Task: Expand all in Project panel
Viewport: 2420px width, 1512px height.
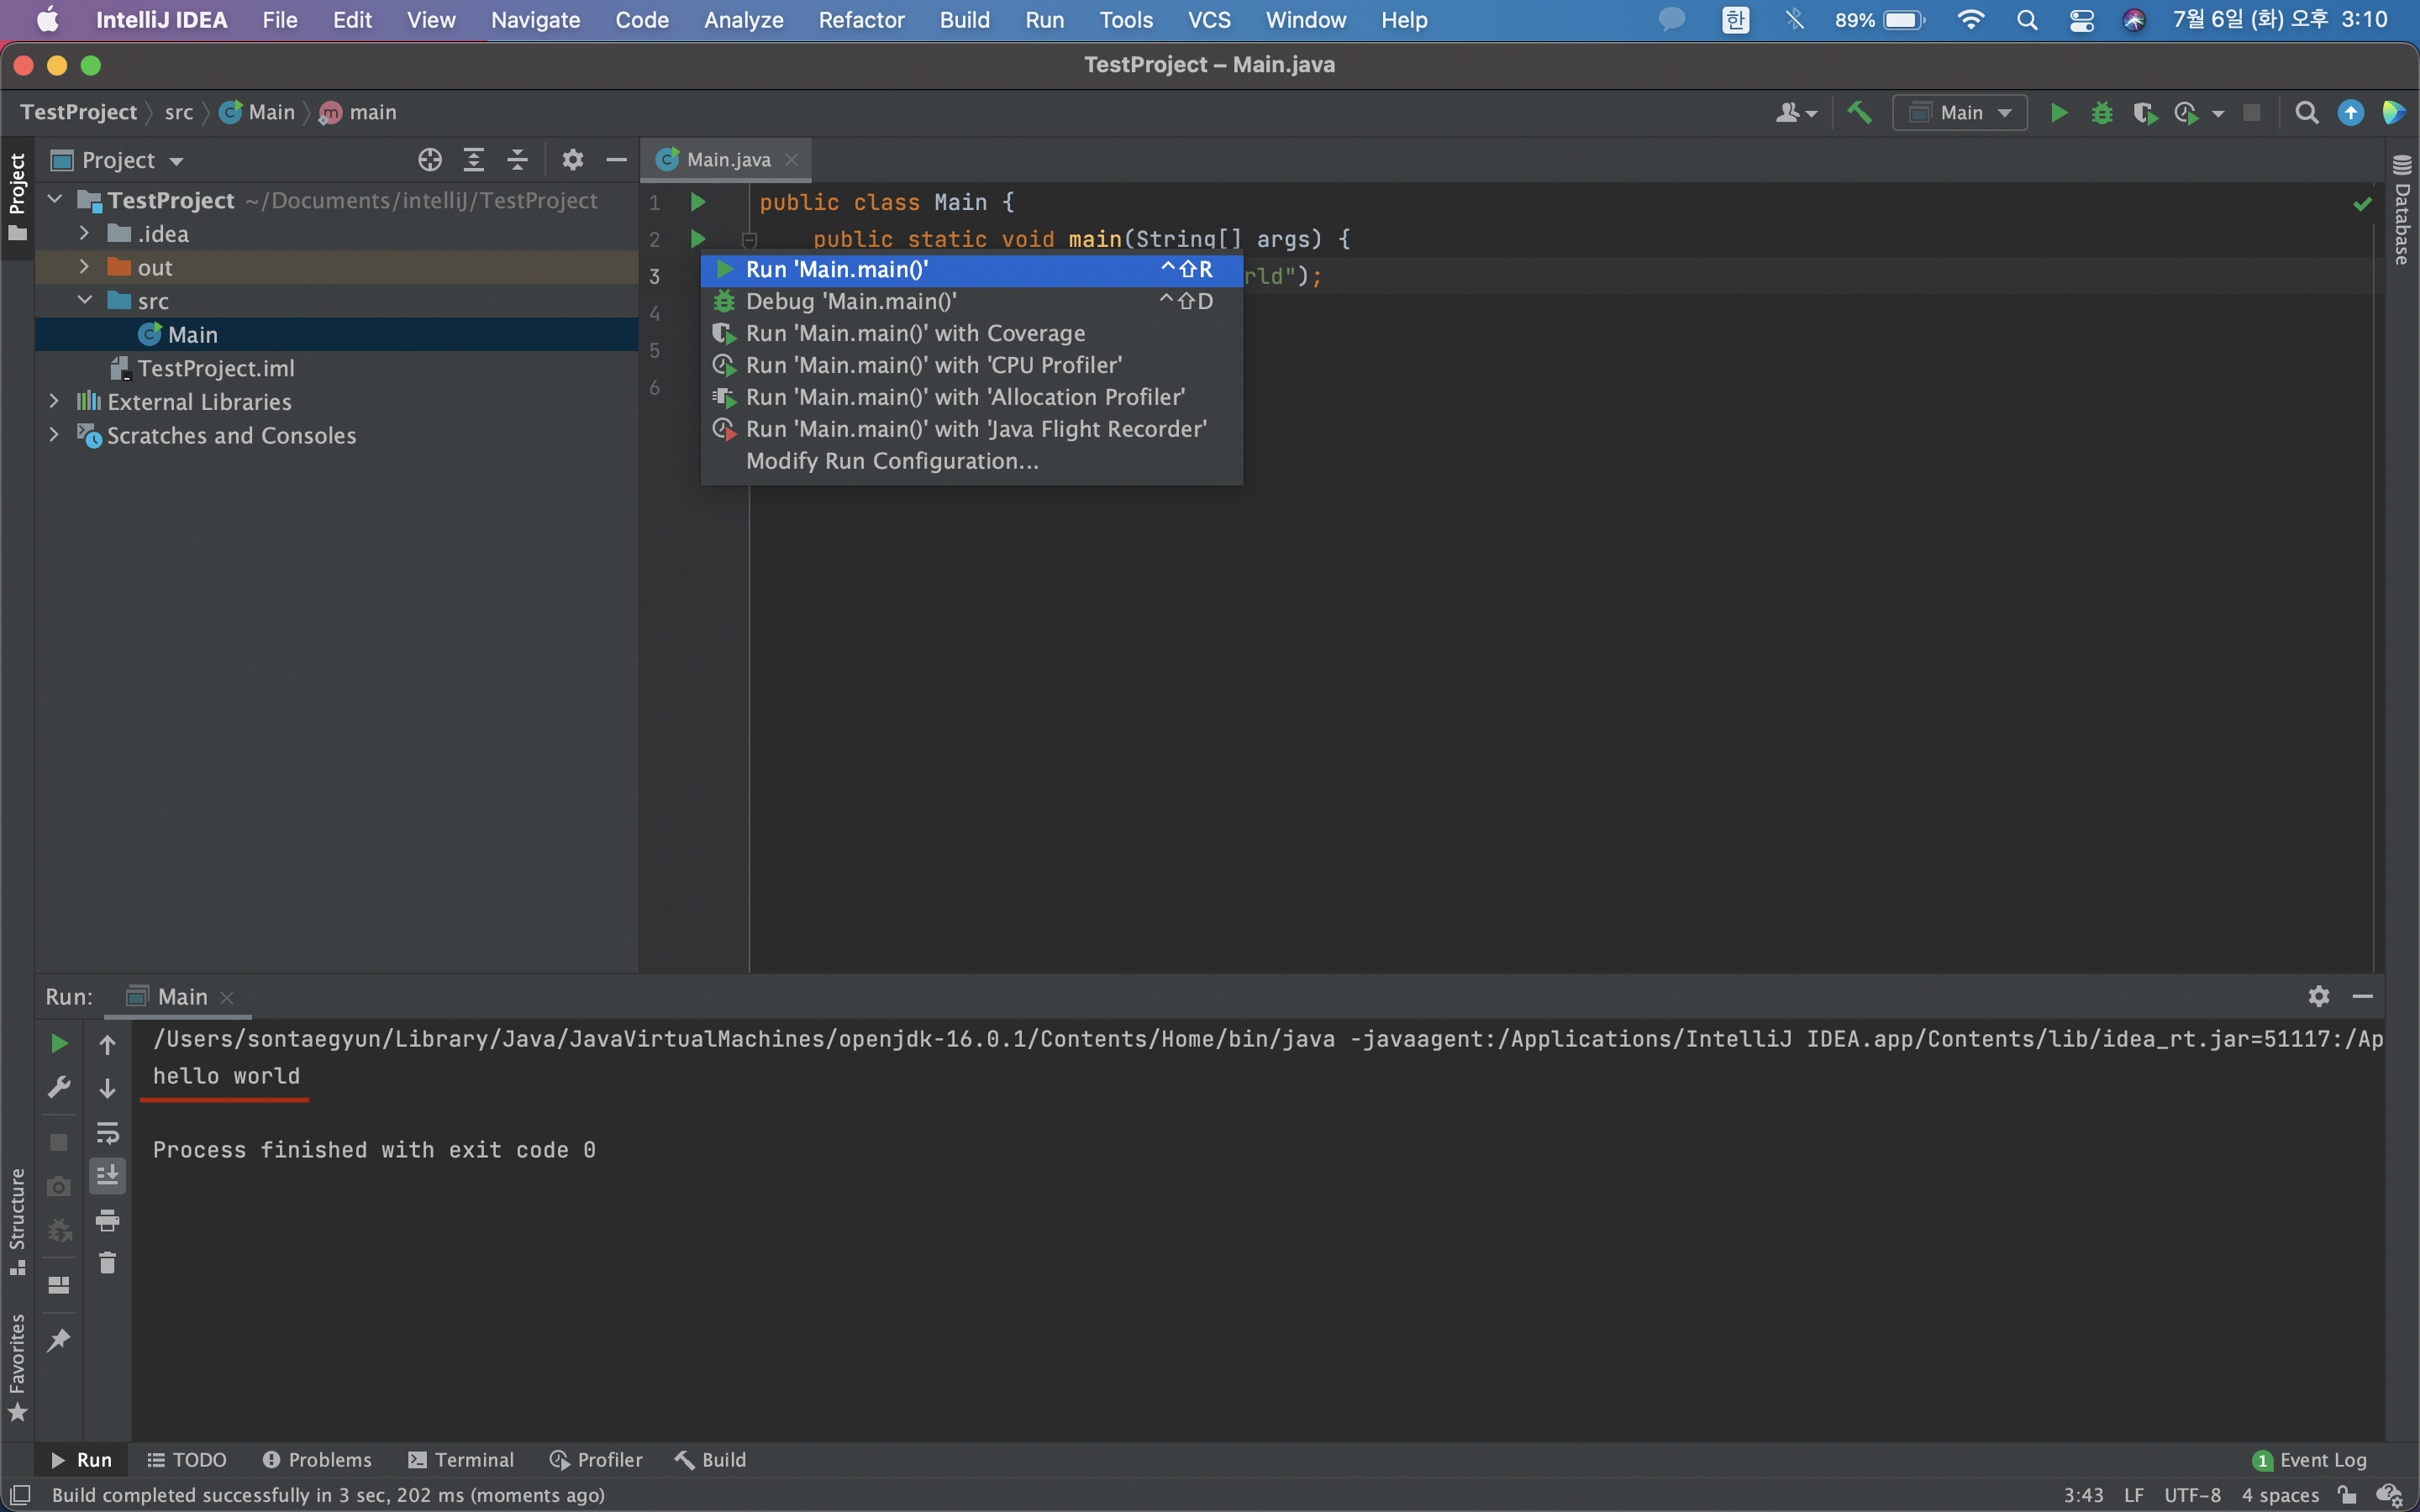Action: (x=474, y=160)
